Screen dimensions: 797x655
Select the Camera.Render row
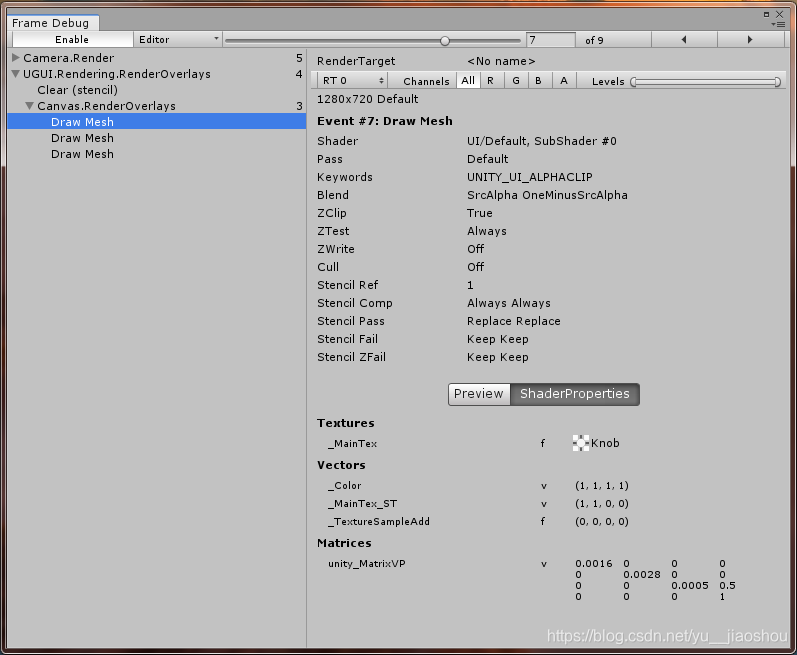[157, 57]
